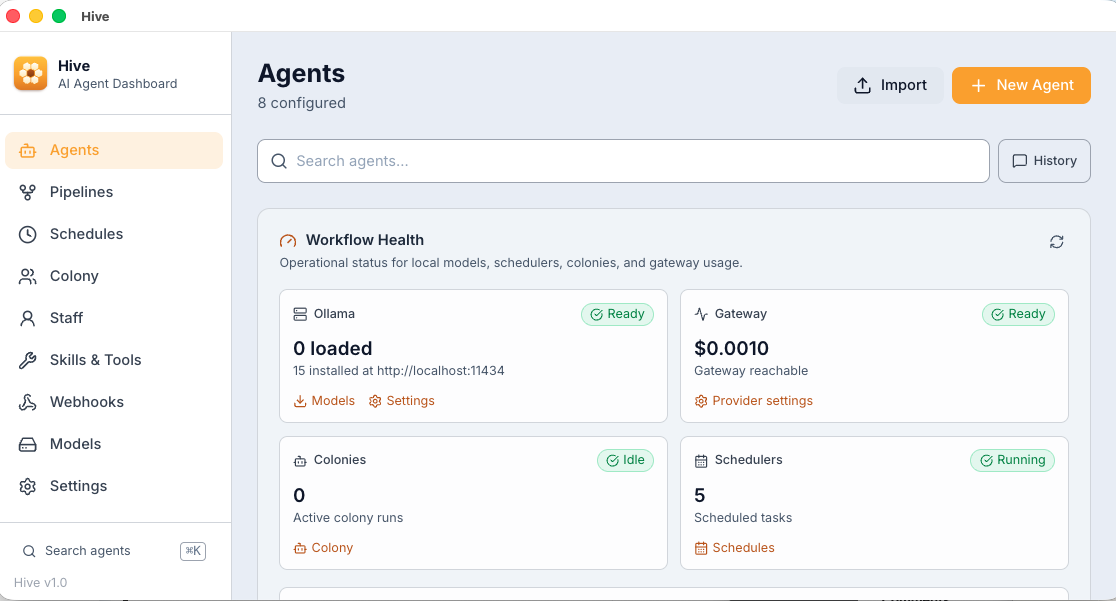Open the Webhooks page
1116x601 pixels.
click(114, 402)
